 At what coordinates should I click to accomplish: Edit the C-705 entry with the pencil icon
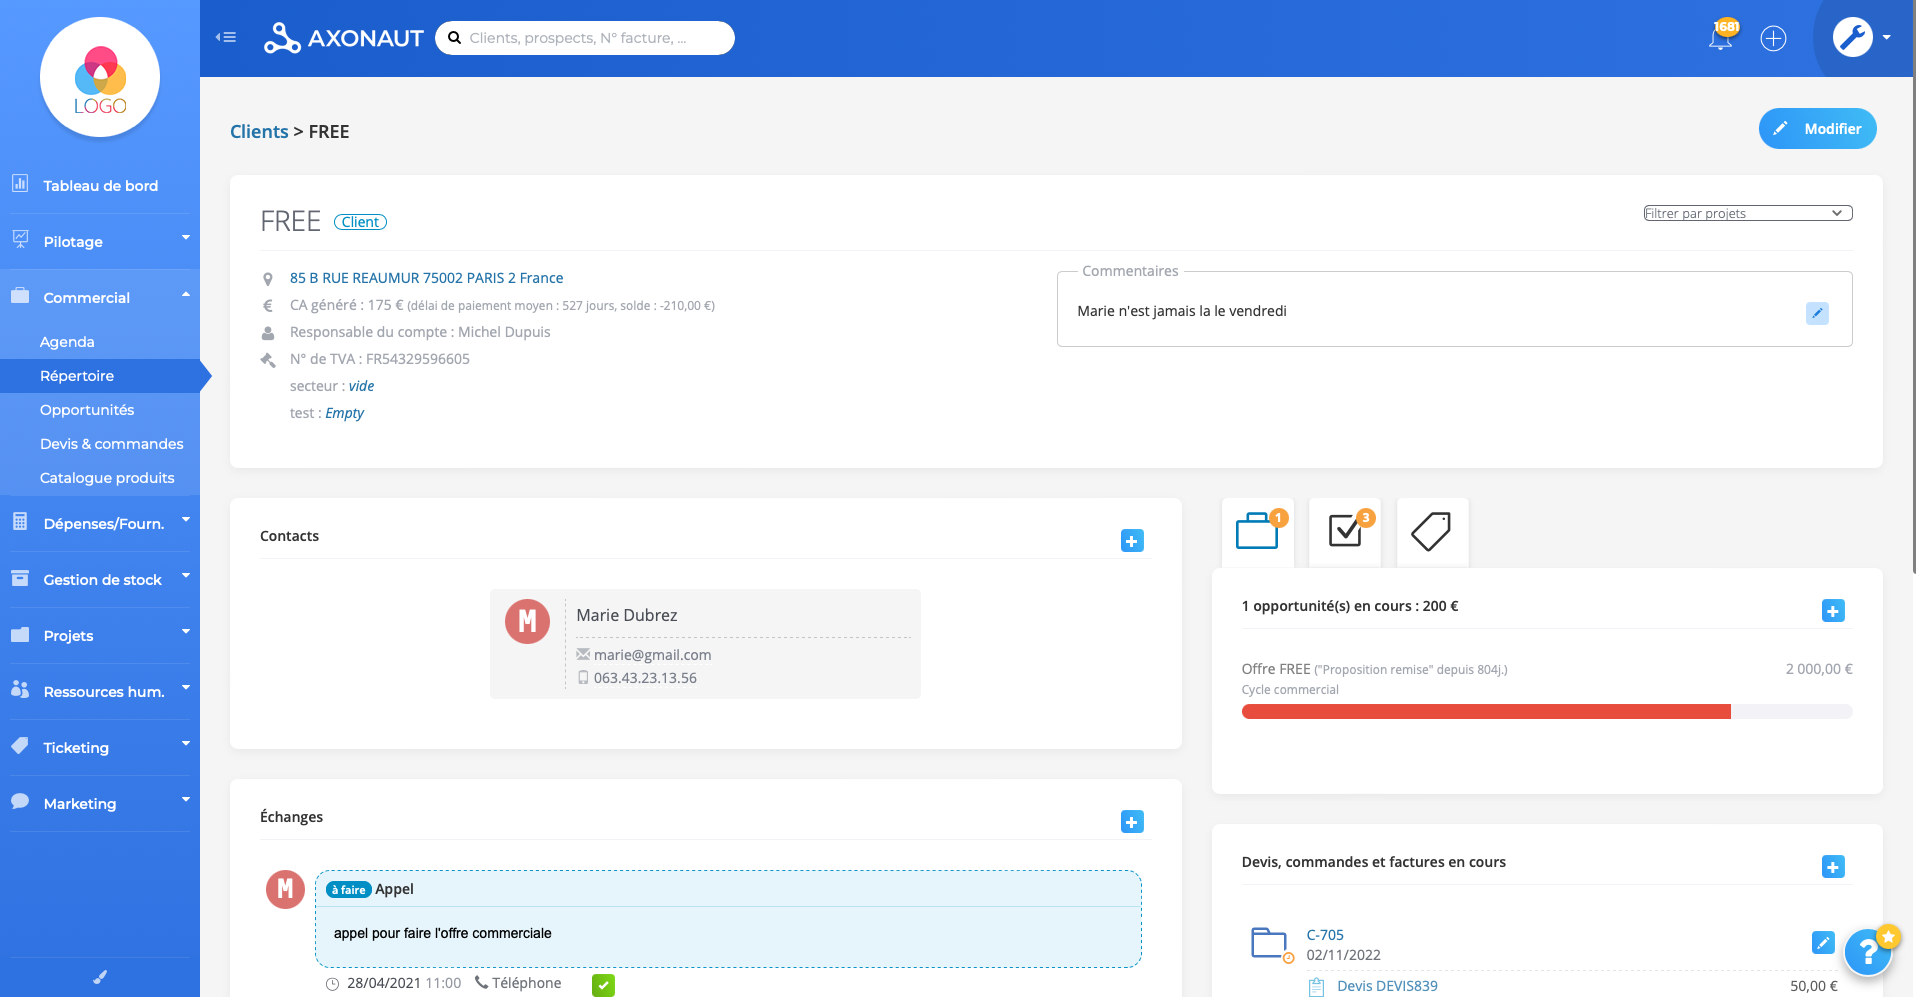(1824, 942)
